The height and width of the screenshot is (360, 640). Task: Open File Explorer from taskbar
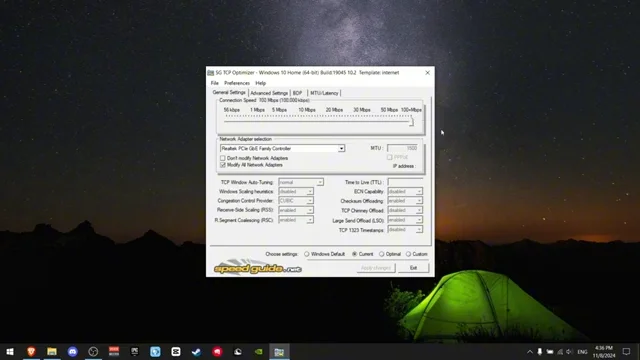(x=52, y=351)
